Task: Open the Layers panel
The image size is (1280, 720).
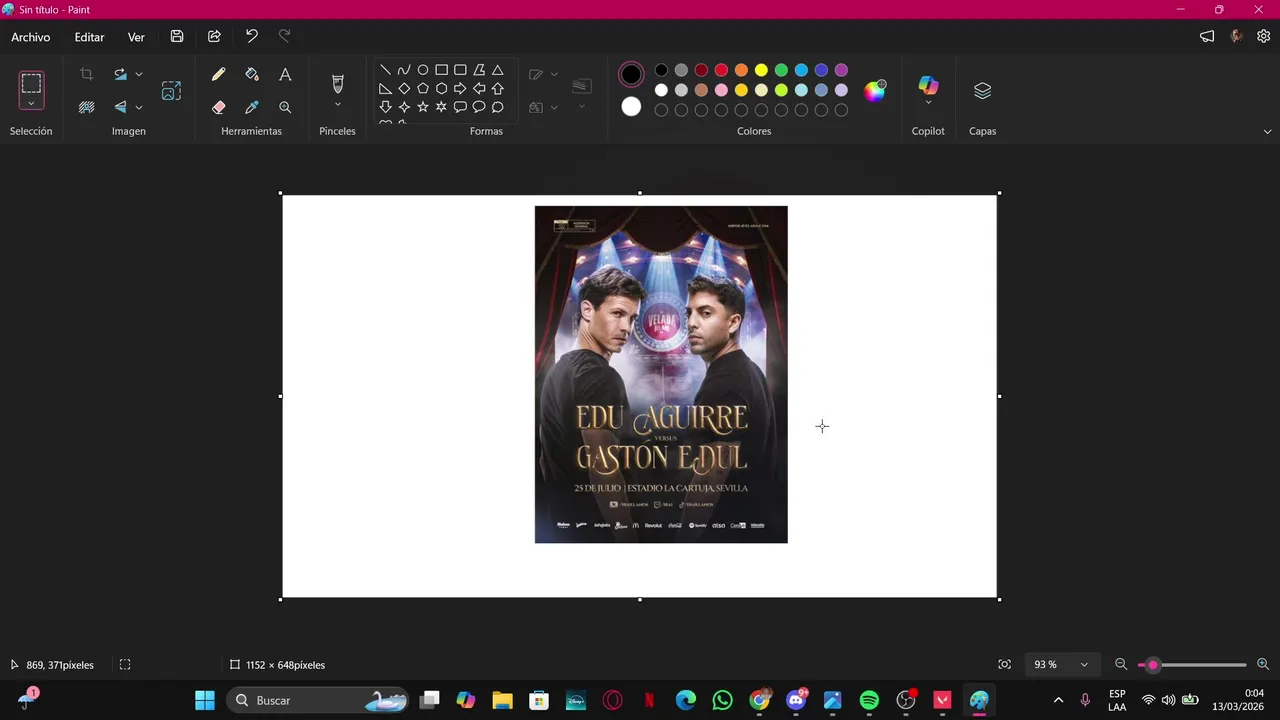Action: (x=982, y=91)
